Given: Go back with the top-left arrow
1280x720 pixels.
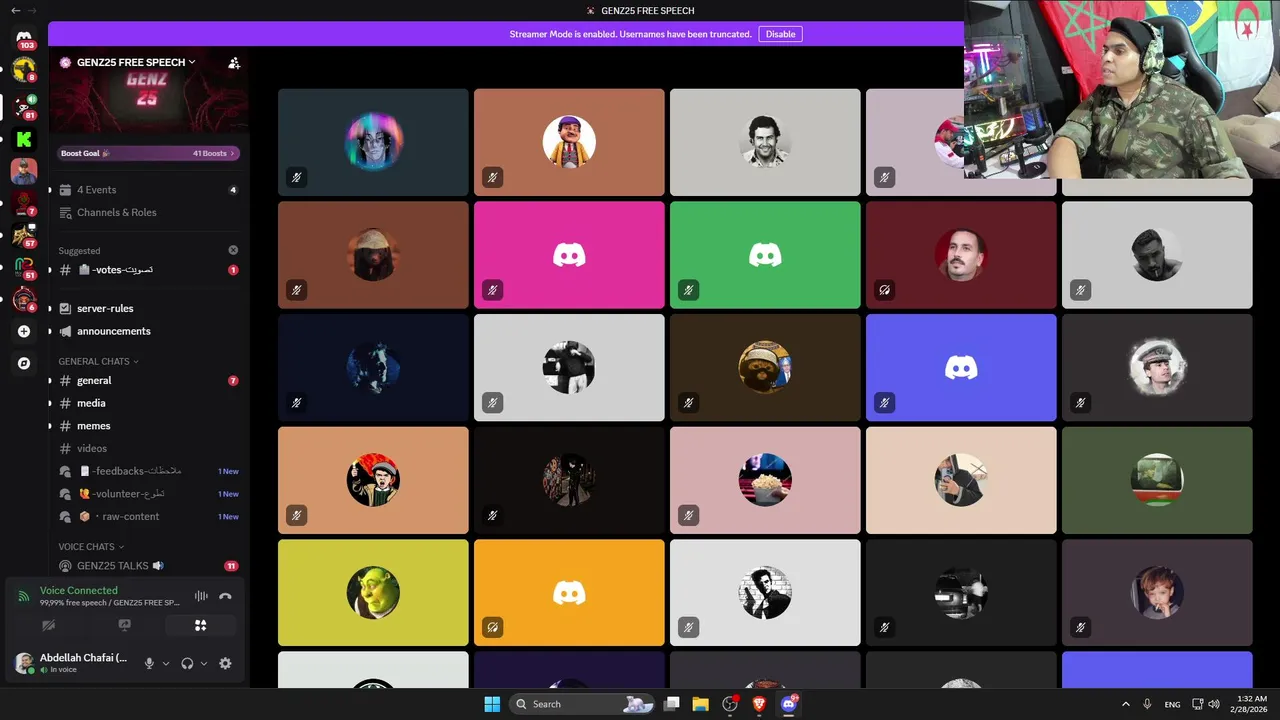Looking at the screenshot, I should 15,10.
